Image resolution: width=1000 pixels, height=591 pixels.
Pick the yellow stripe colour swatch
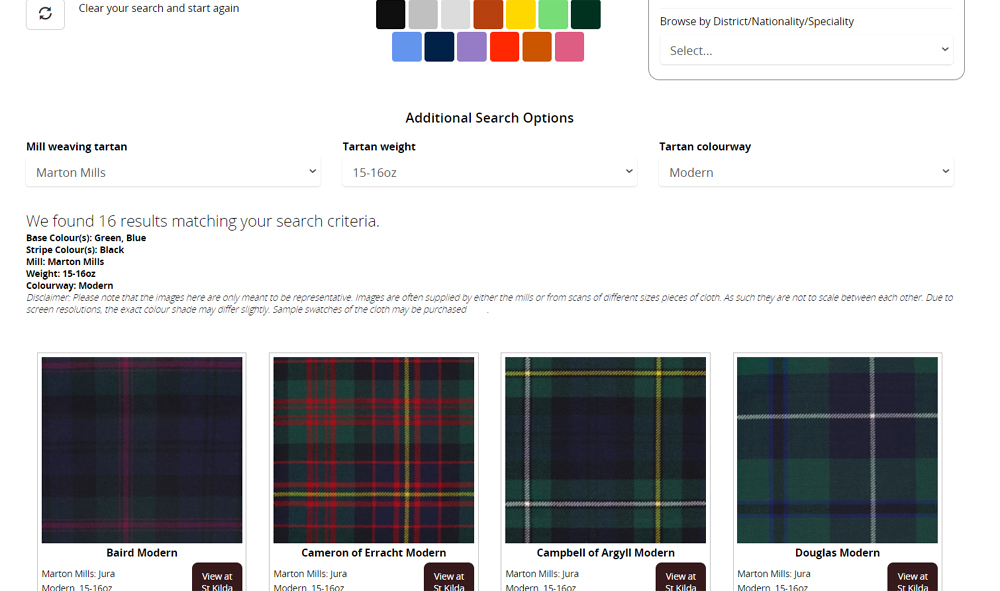click(521, 14)
